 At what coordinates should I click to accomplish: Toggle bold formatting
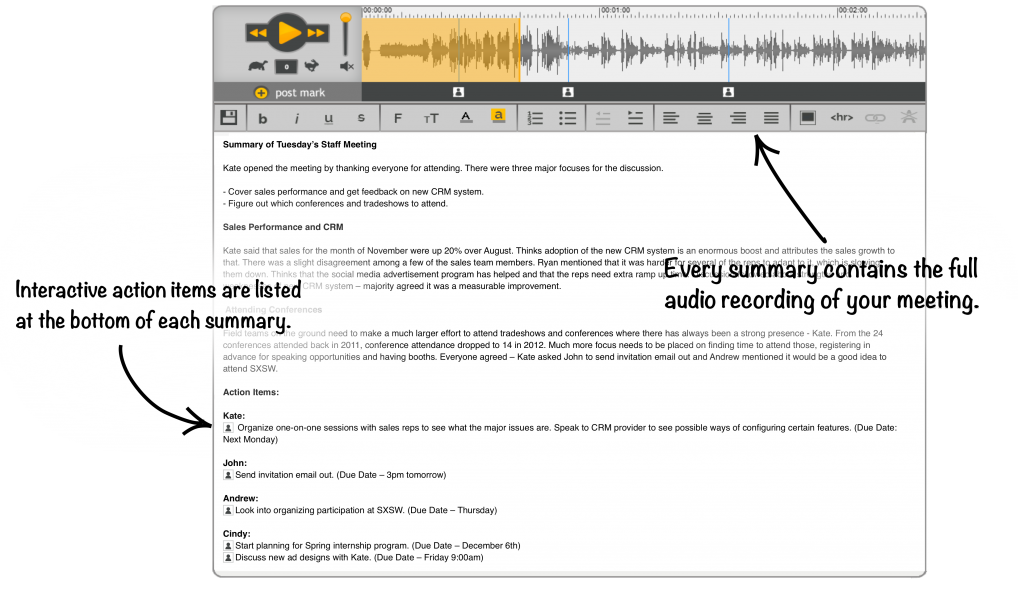click(x=265, y=118)
